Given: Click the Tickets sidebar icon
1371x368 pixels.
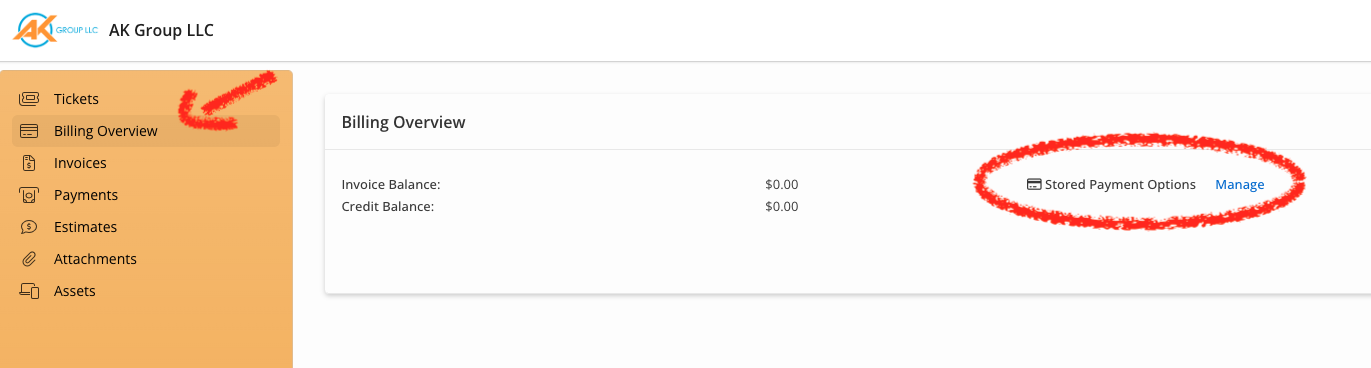Looking at the screenshot, I should pyautogui.click(x=29, y=99).
